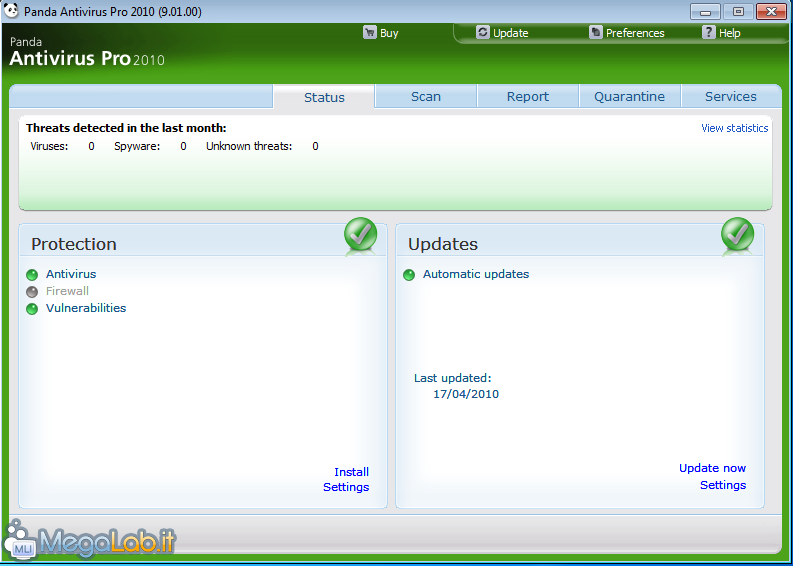Click the Help question mark icon
The width and height of the screenshot is (793, 566).
click(x=709, y=32)
